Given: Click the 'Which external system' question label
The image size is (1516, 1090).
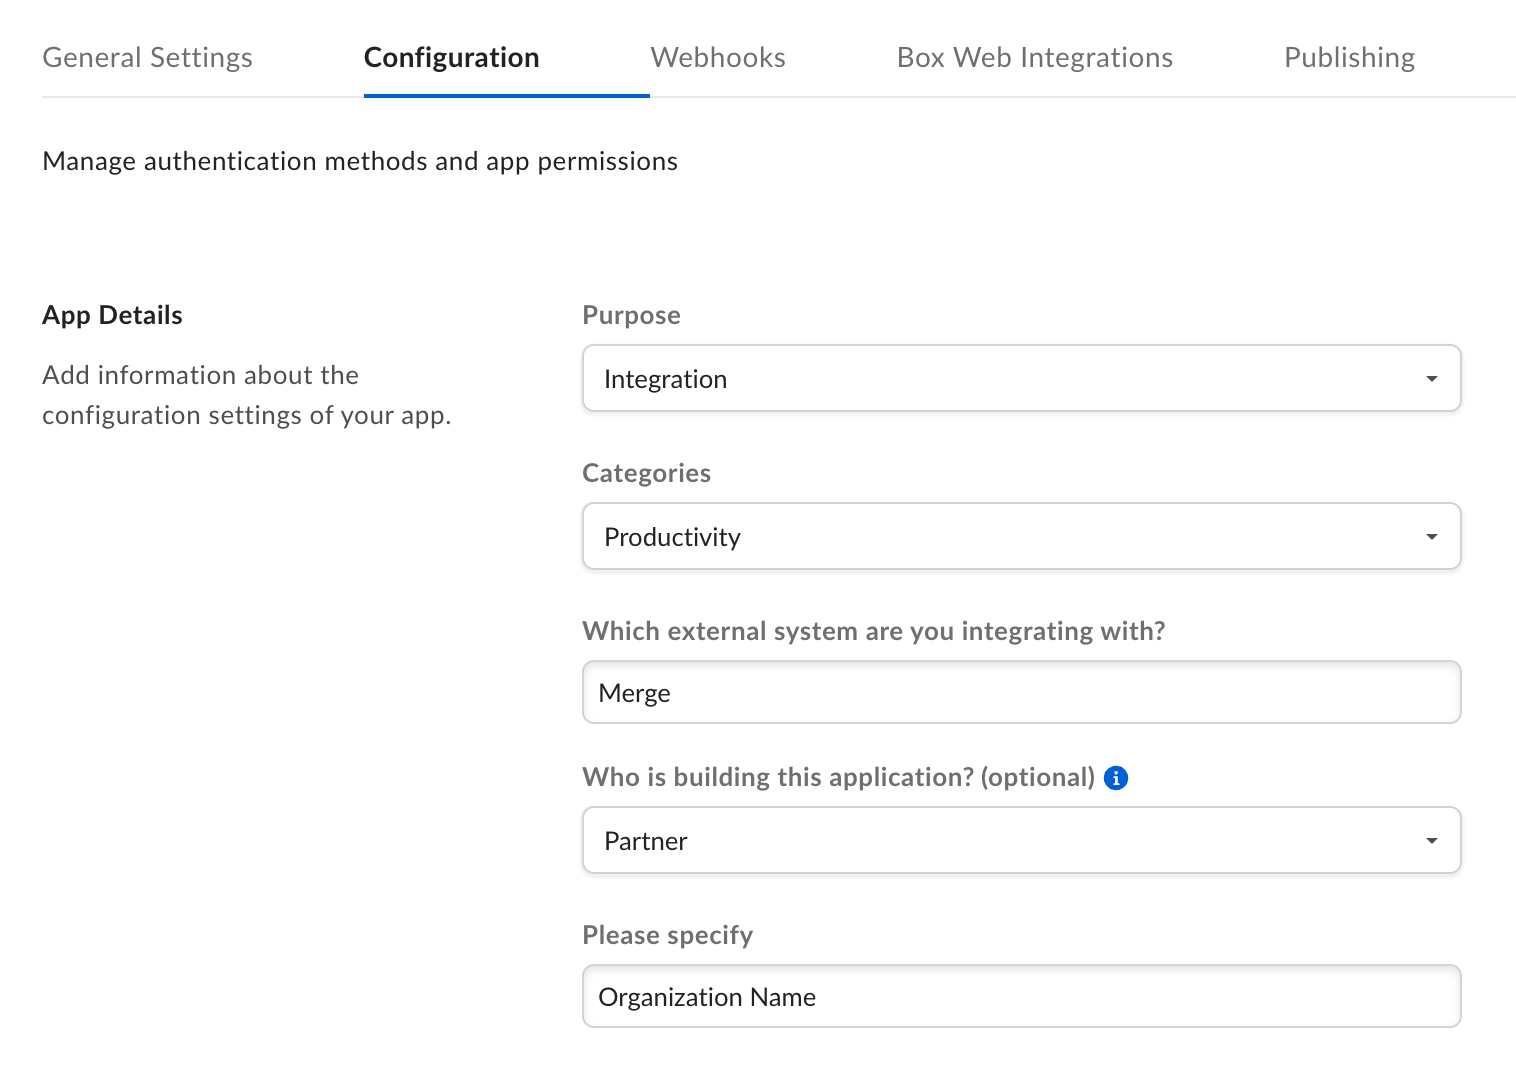Looking at the screenshot, I should pos(873,632).
